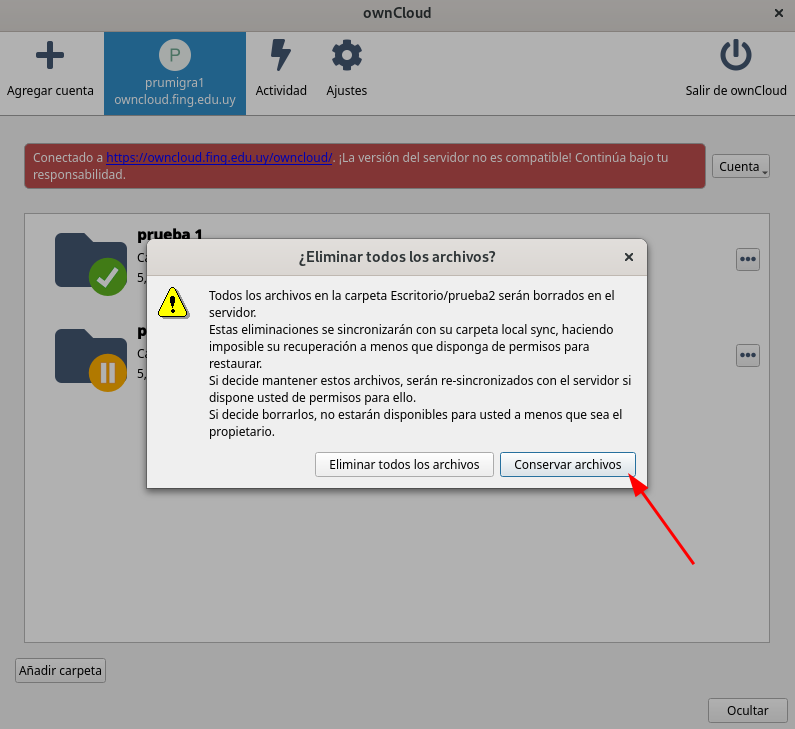Choose Conservar archivos
795x729 pixels.
(x=567, y=464)
